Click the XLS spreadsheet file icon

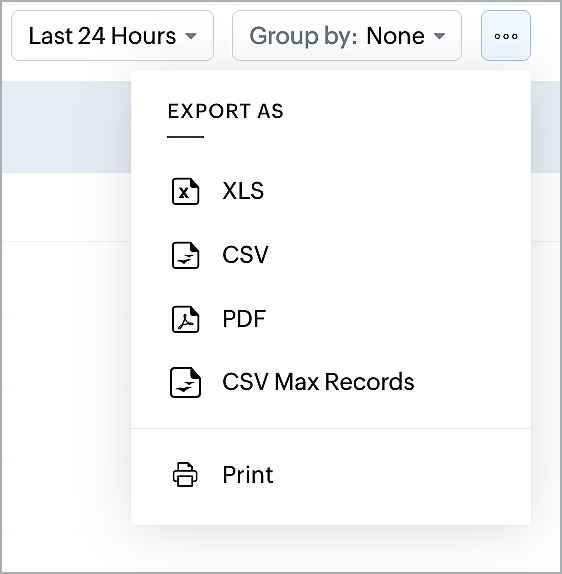coord(185,191)
